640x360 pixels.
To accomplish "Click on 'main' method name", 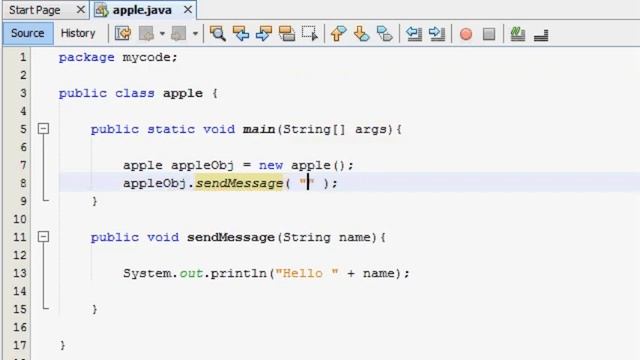I will tap(259, 129).
